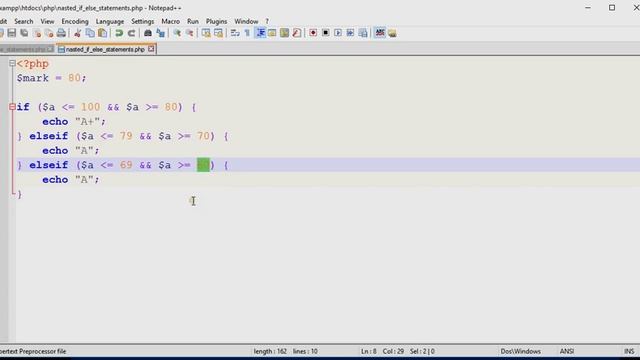
Task: Open the question mark help menu
Action: tap(267, 21)
